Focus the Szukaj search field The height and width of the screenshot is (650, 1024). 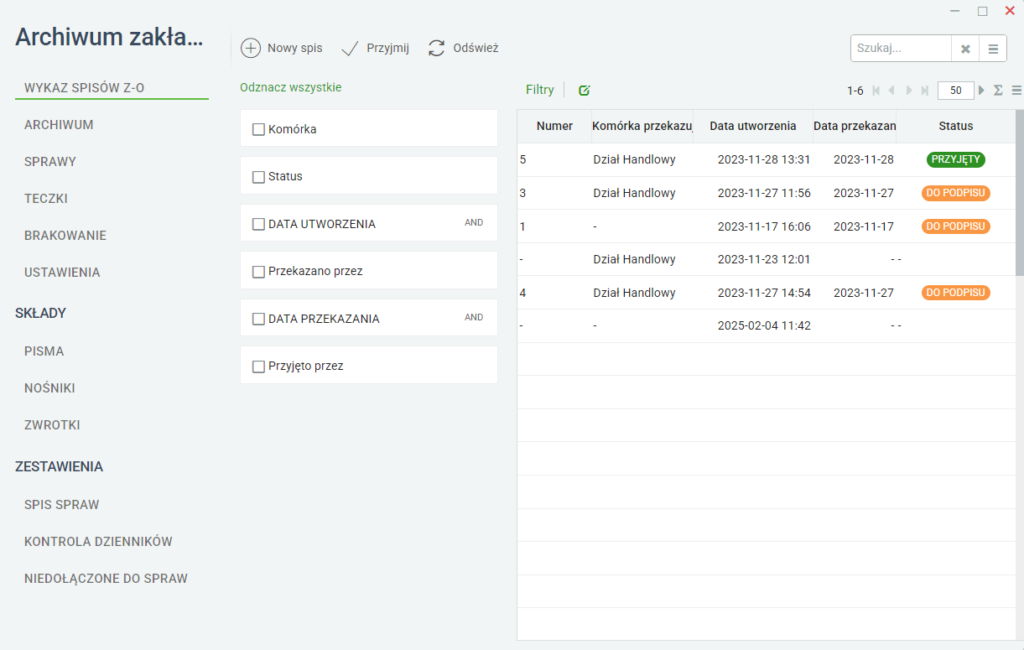coord(901,48)
